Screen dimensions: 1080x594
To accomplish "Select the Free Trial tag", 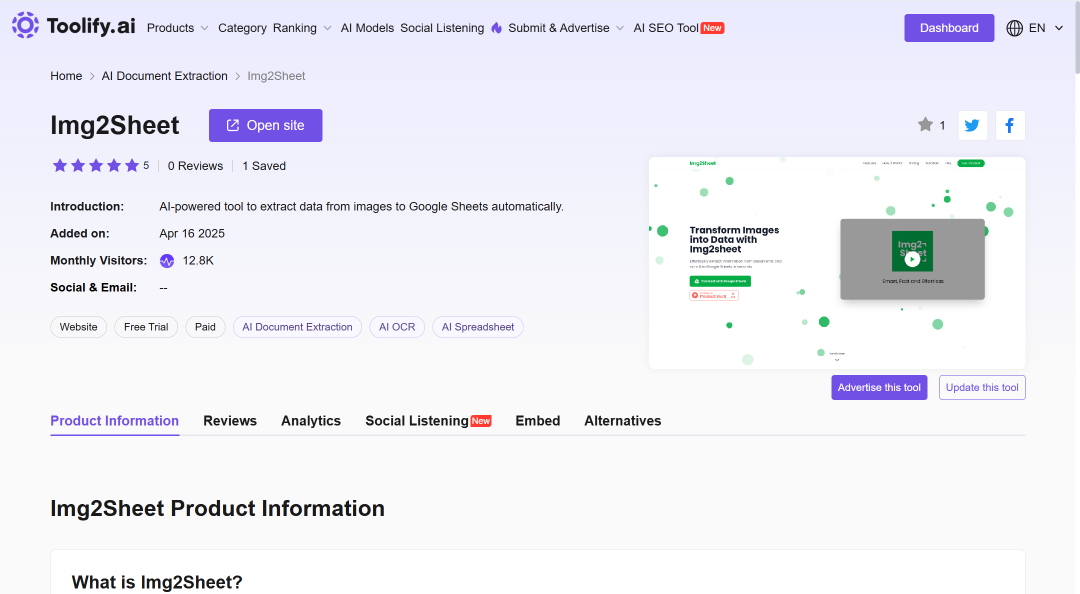I will coord(146,327).
